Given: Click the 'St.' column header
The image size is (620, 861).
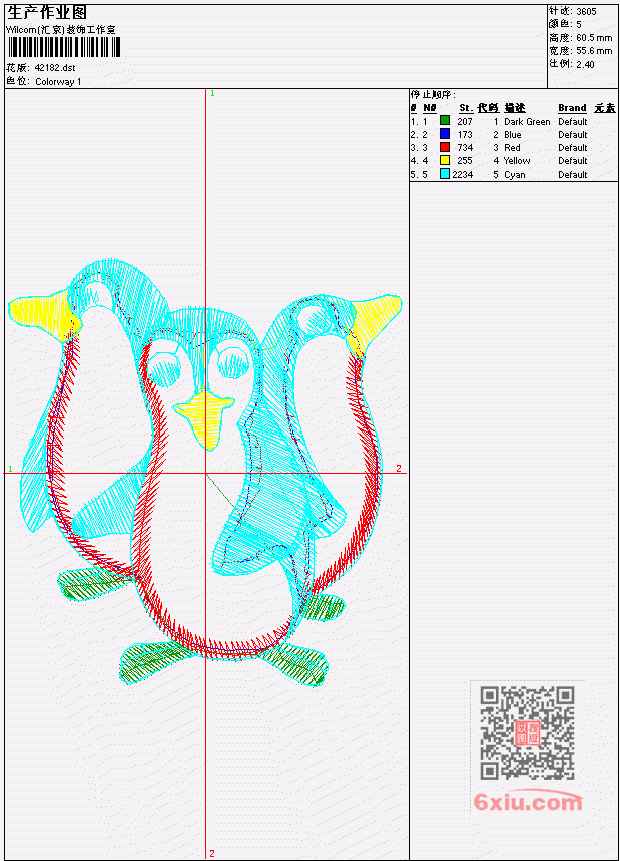Looking at the screenshot, I should coord(466,108).
